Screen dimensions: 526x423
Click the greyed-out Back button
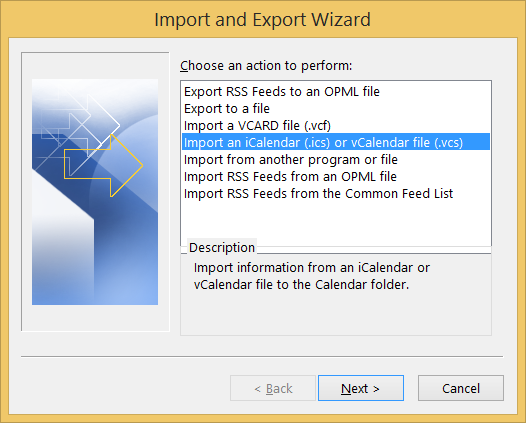point(273,388)
